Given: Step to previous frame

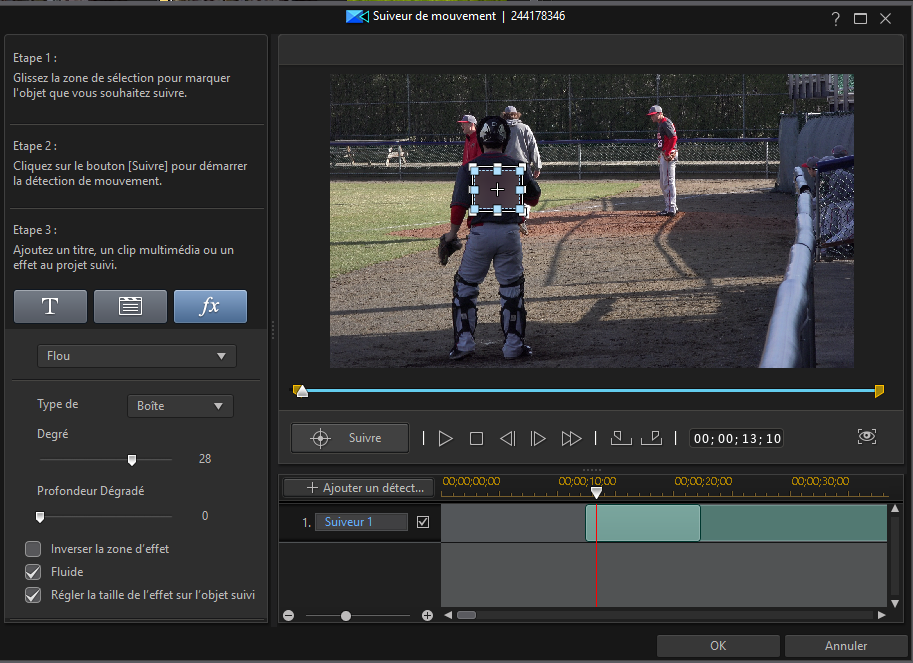Looking at the screenshot, I should [x=507, y=438].
